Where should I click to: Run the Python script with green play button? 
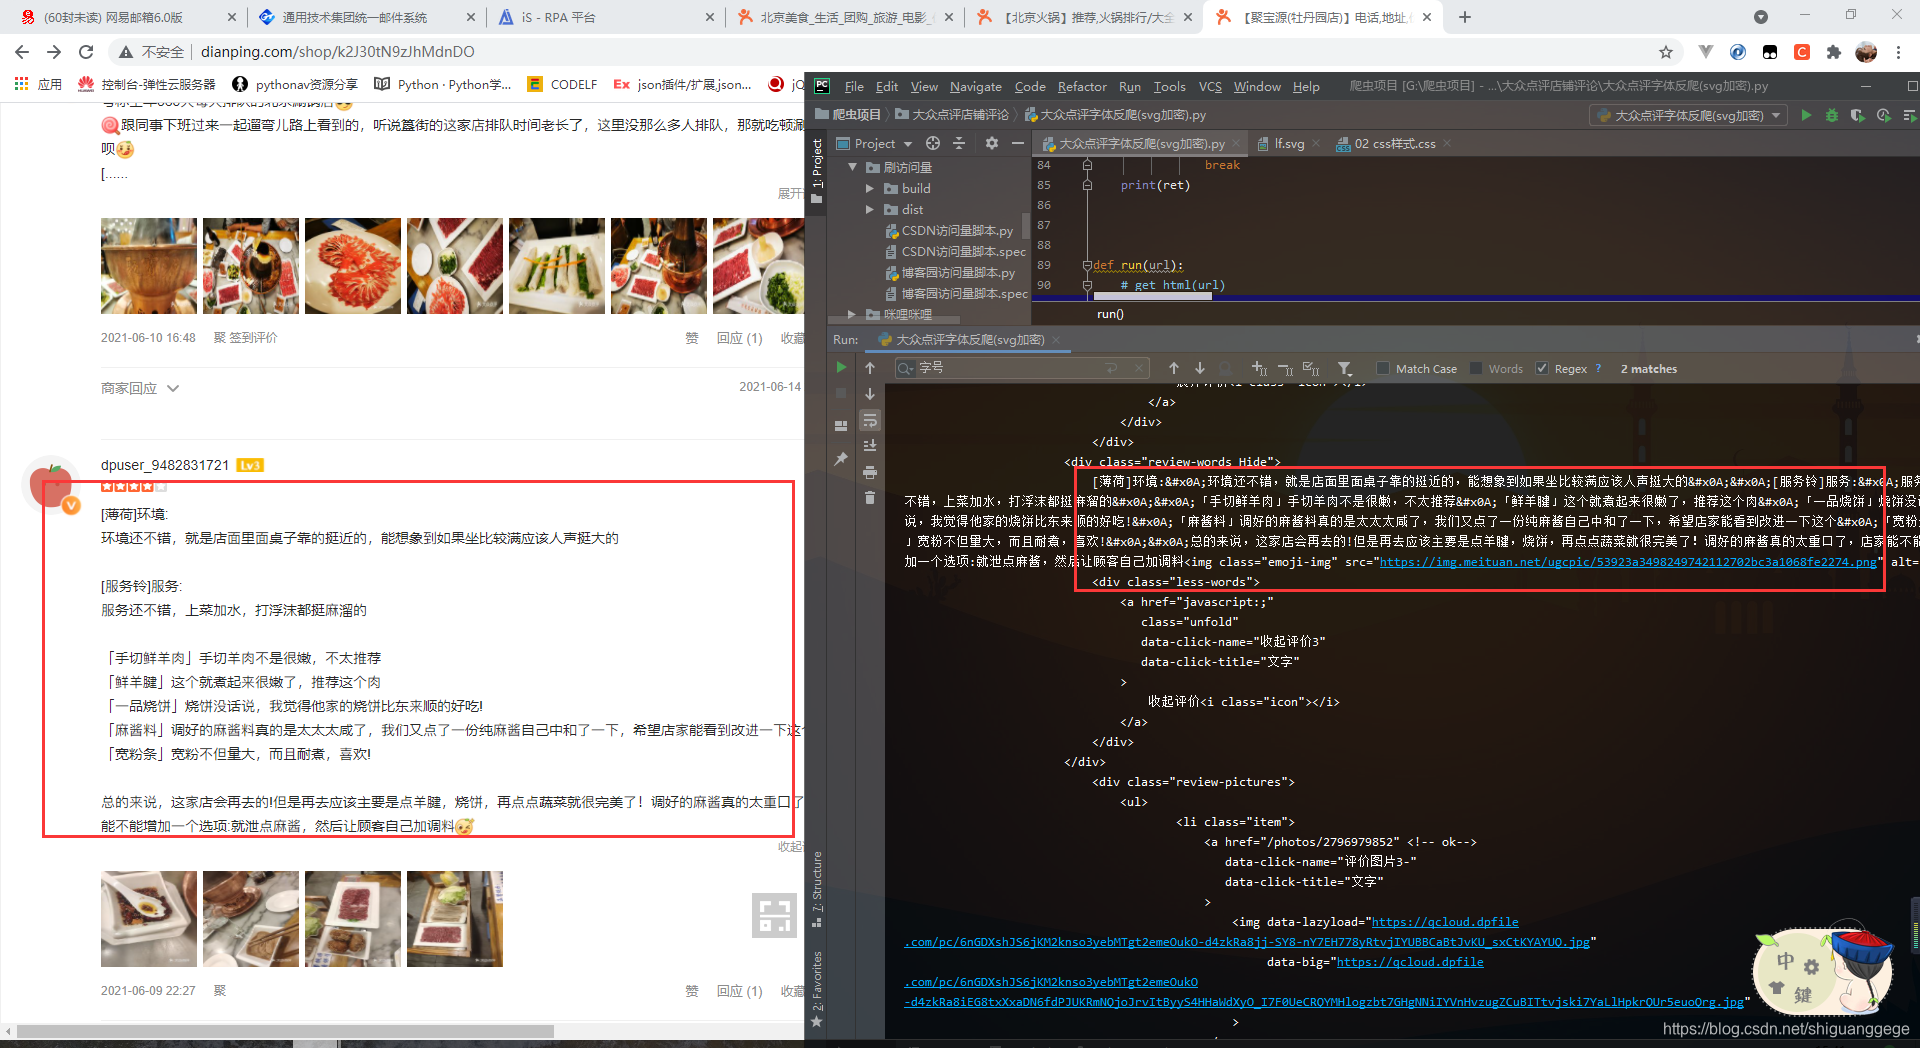coord(1807,115)
